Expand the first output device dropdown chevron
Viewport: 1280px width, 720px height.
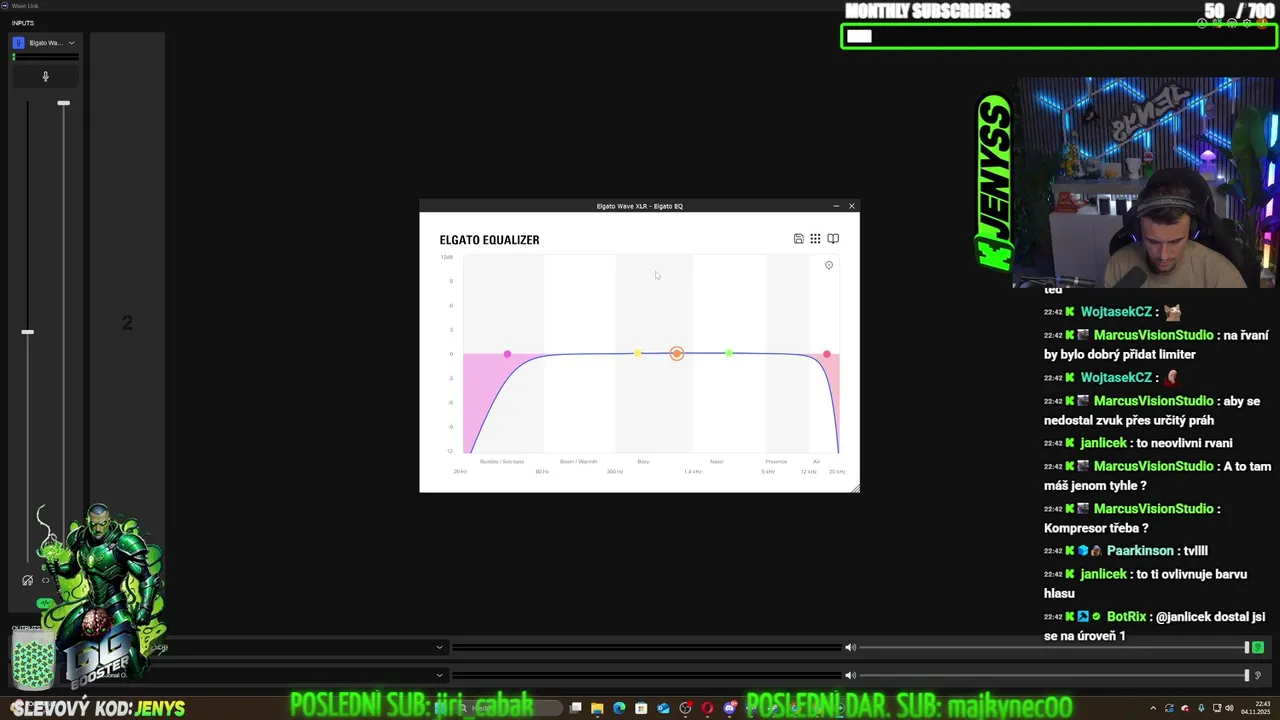coord(439,647)
